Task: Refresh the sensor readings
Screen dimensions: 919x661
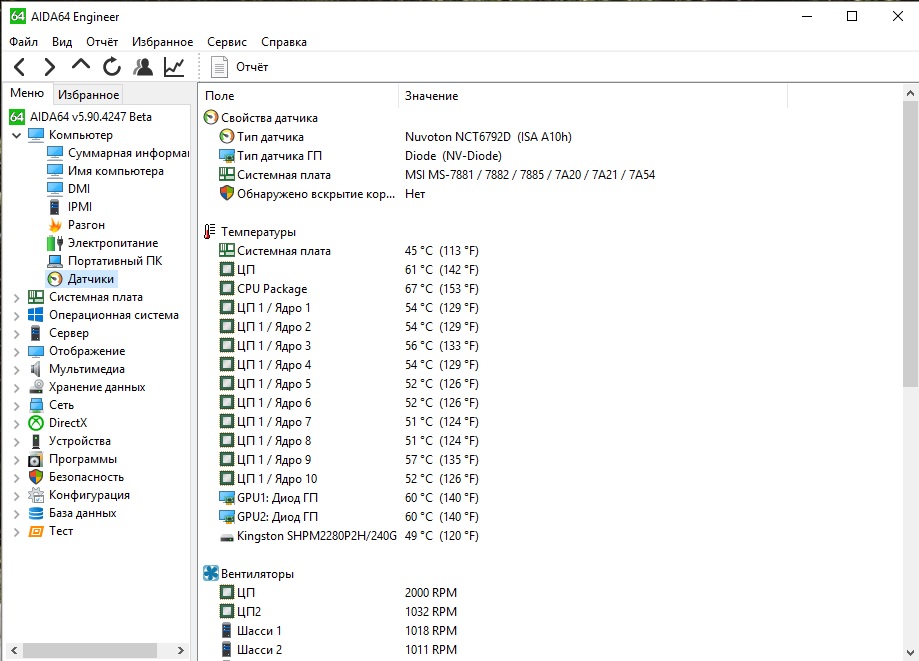Action: [112, 67]
